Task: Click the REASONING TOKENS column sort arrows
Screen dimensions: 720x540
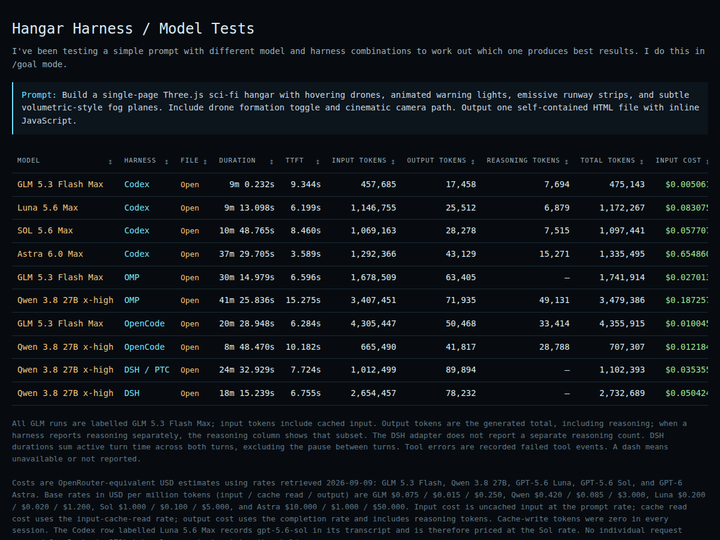Action: [x=566, y=161]
